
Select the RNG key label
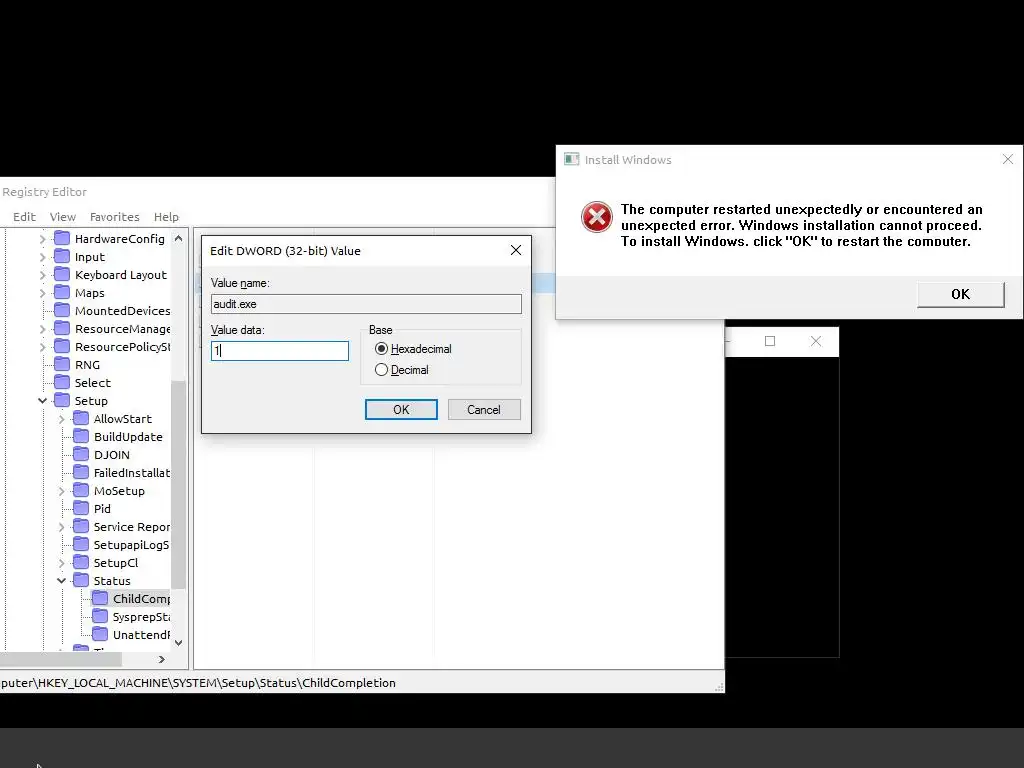88,365
